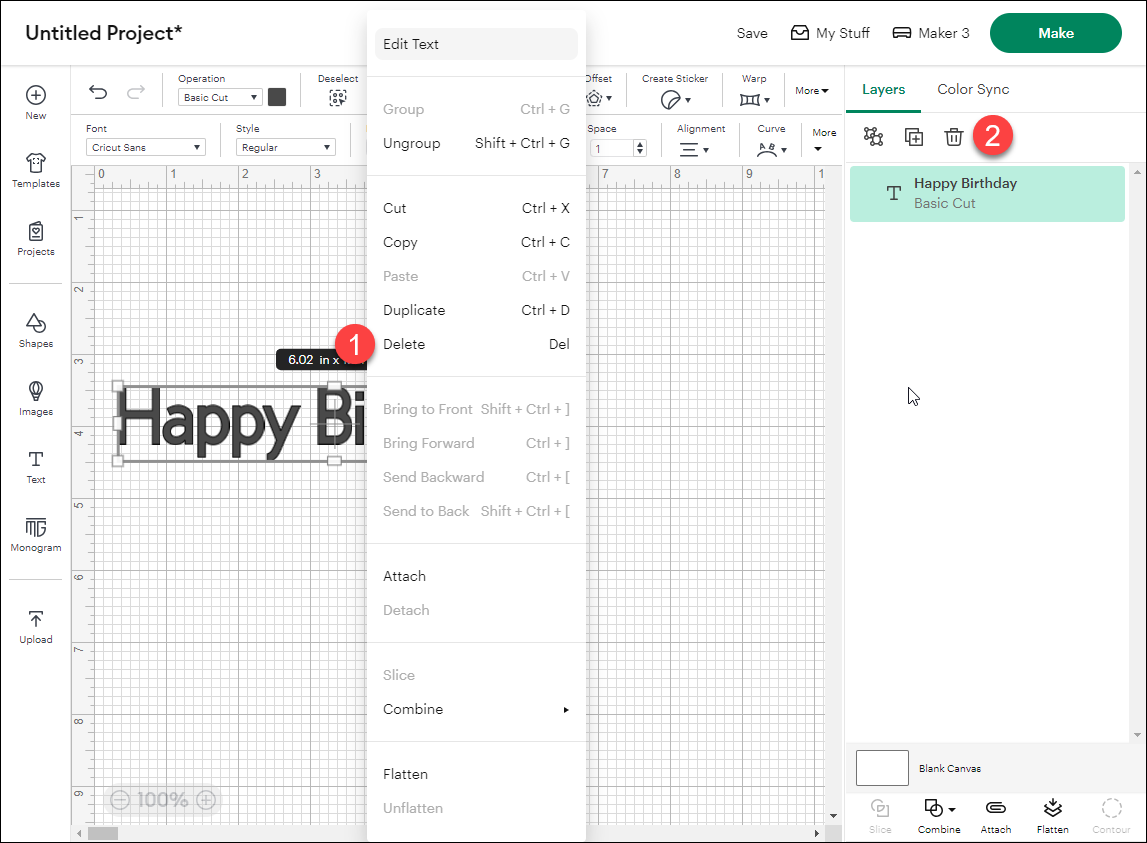Screen dimensions: 1147x843
Task: Click the Untitled Project title
Action: click(104, 33)
